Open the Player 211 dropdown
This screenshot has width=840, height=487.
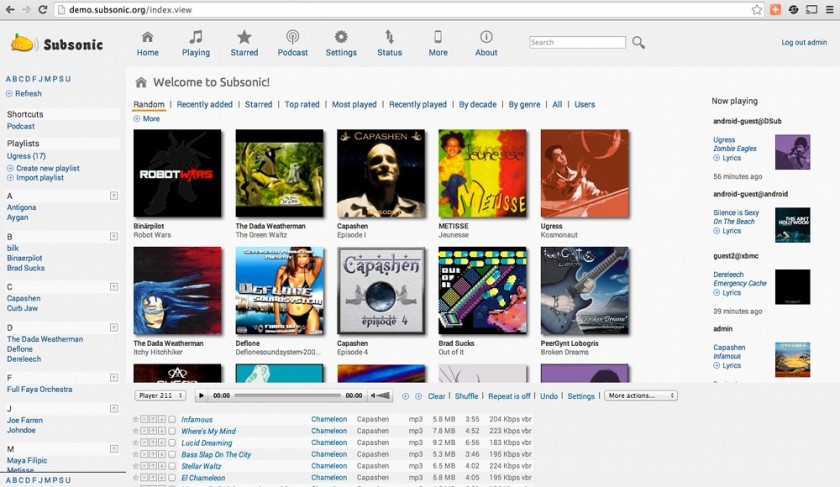pyautogui.click(x=160, y=396)
